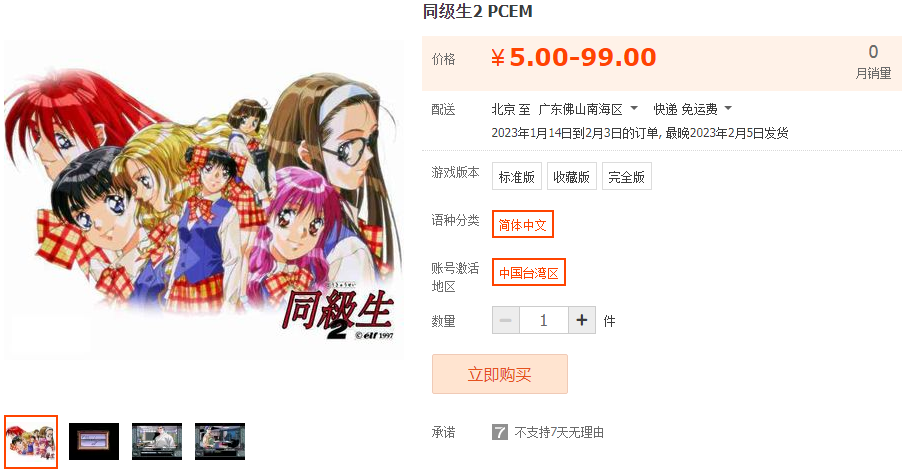Click the 同级生2 PCEM product title

(477, 11)
